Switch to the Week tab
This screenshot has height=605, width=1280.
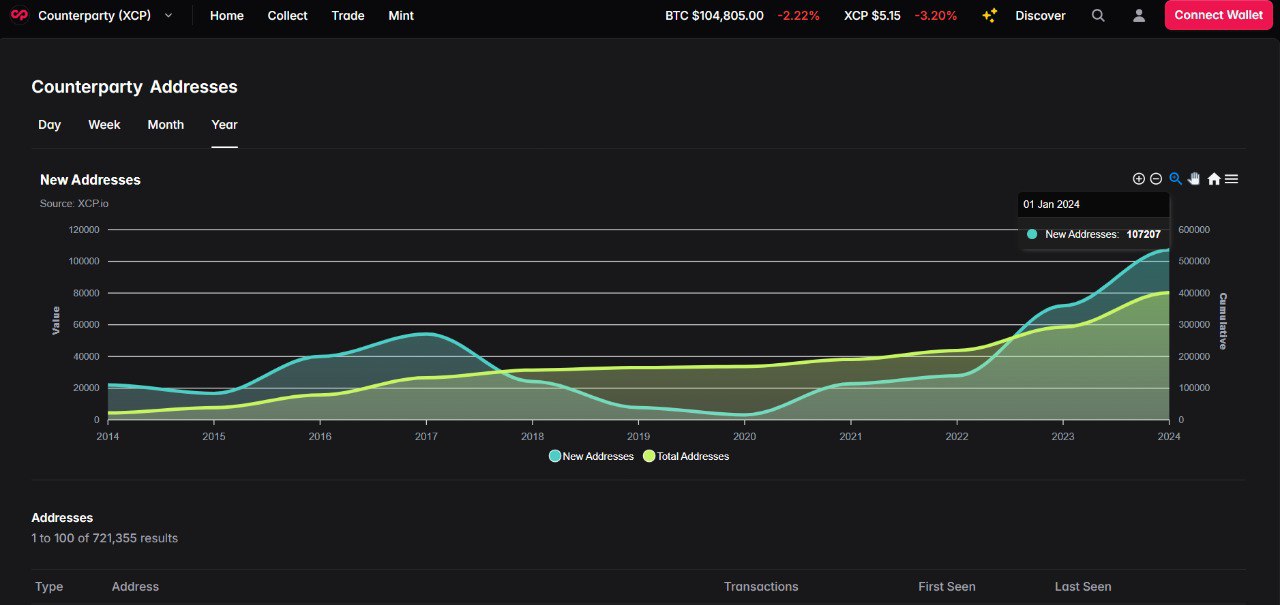tap(104, 125)
